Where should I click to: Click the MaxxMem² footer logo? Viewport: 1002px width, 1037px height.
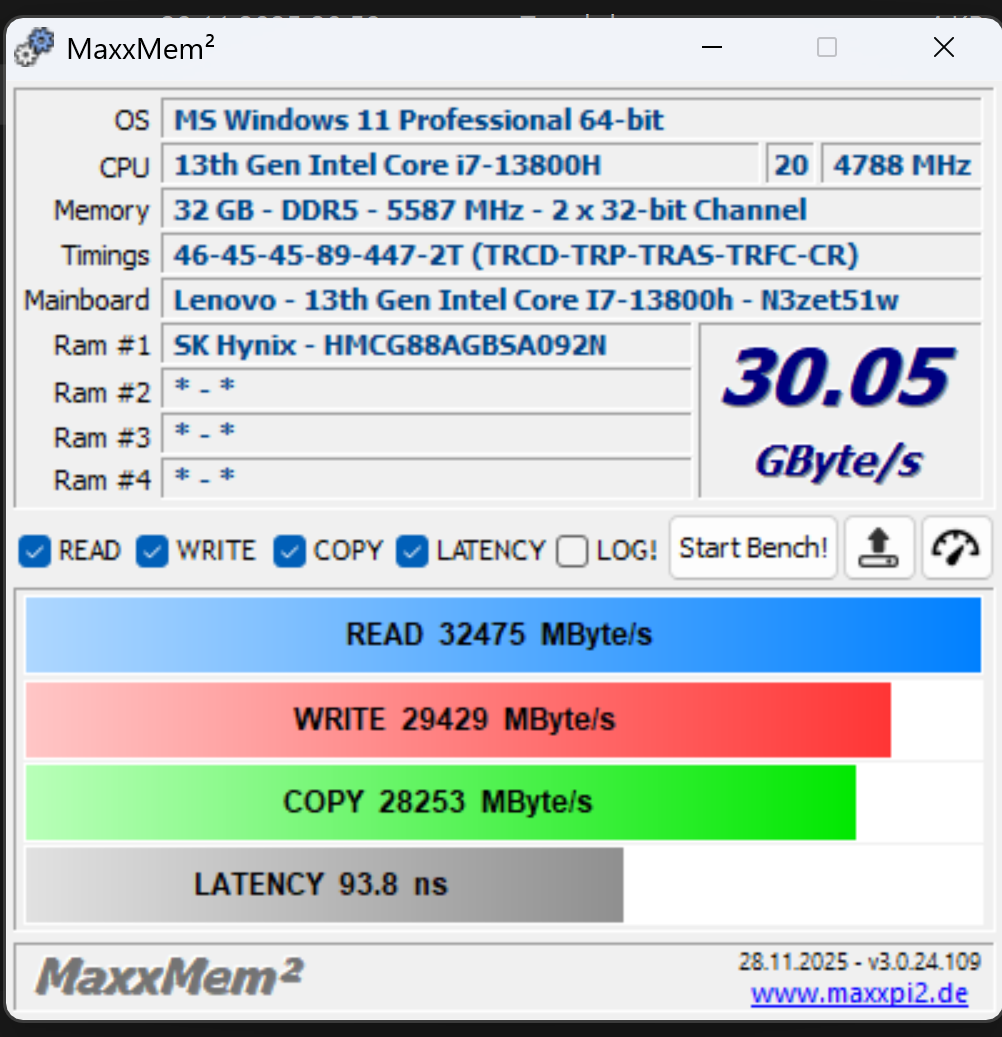(169, 975)
